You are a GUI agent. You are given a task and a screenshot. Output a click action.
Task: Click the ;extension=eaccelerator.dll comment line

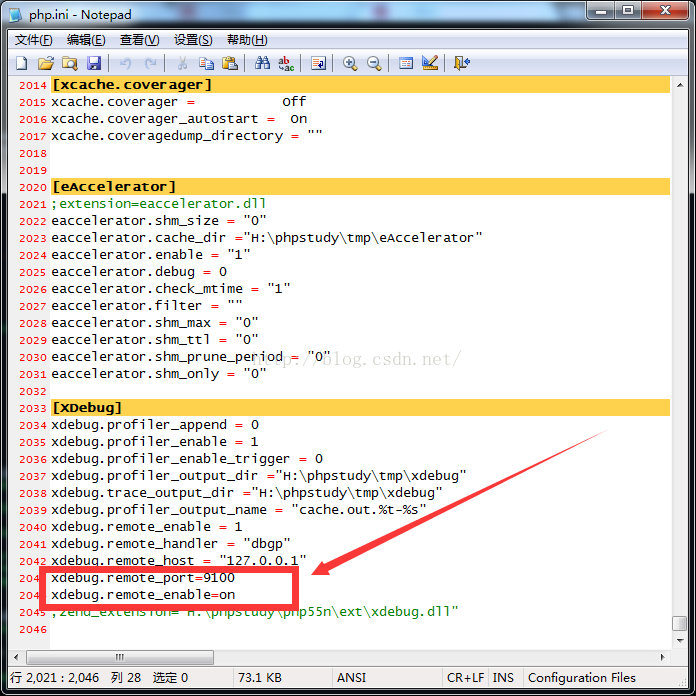[x=159, y=204]
